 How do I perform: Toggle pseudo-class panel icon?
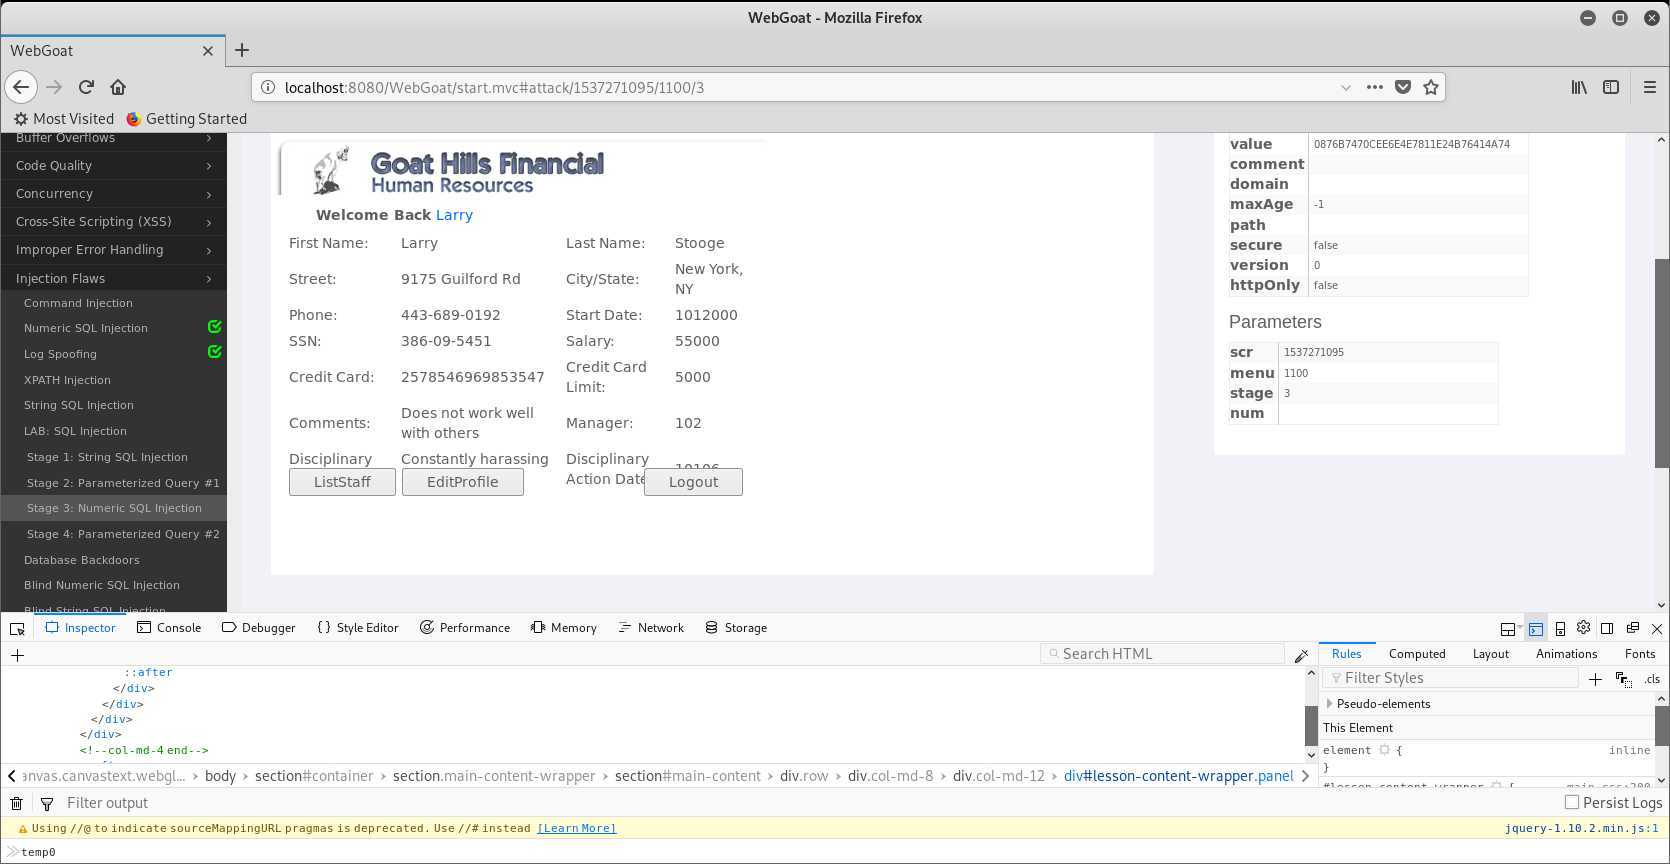pos(1623,679)
